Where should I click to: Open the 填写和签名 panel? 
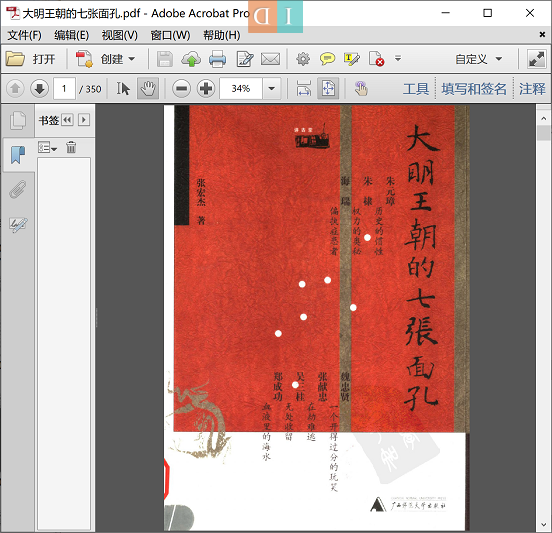click(x=474, y=89)
